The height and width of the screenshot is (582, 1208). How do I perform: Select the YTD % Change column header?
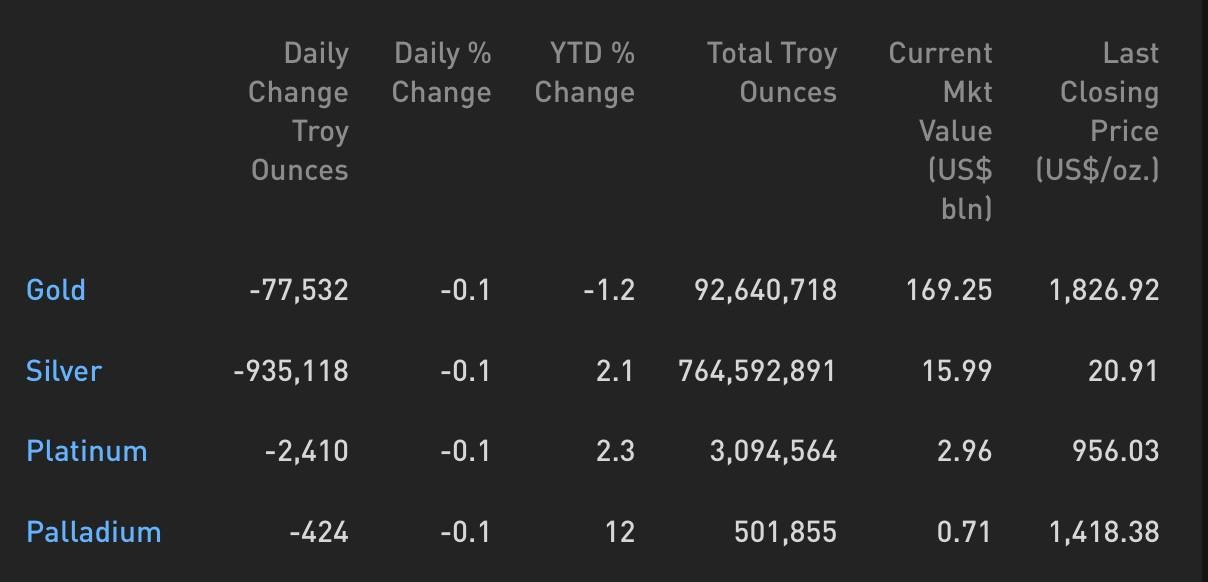pos(585,72)
